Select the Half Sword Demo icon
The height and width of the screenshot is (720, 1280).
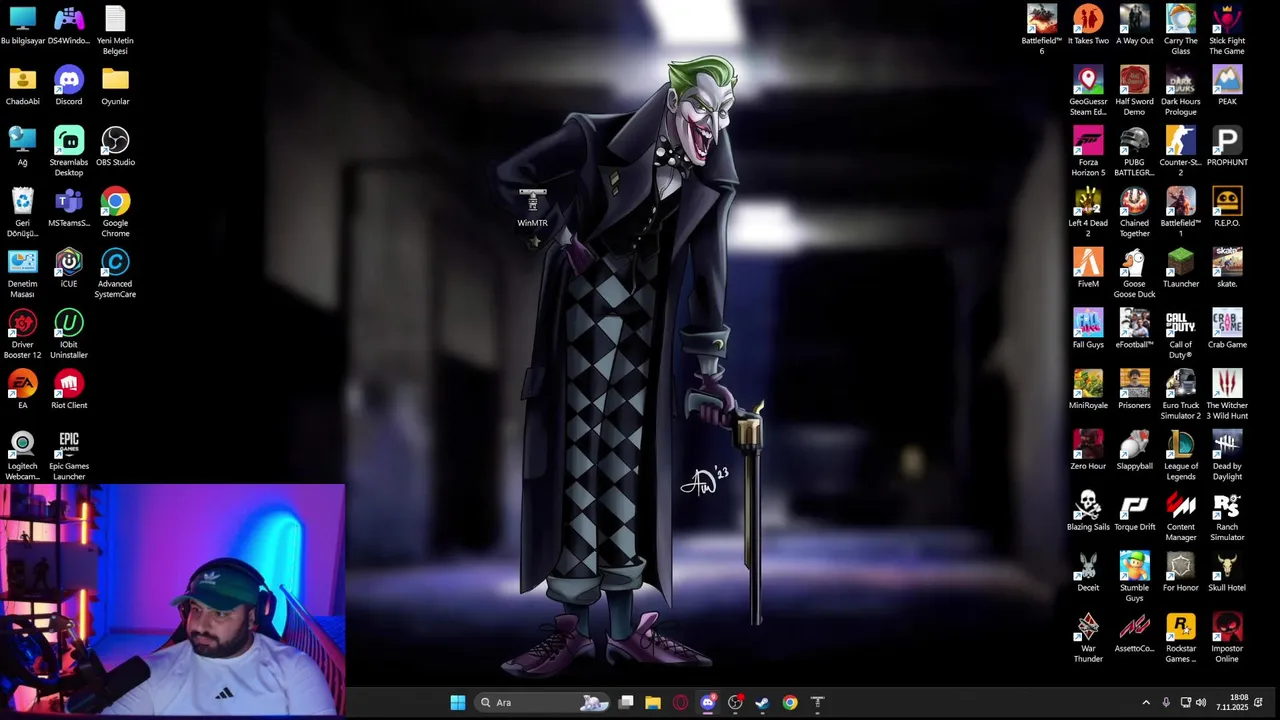tap(1134, 92)
